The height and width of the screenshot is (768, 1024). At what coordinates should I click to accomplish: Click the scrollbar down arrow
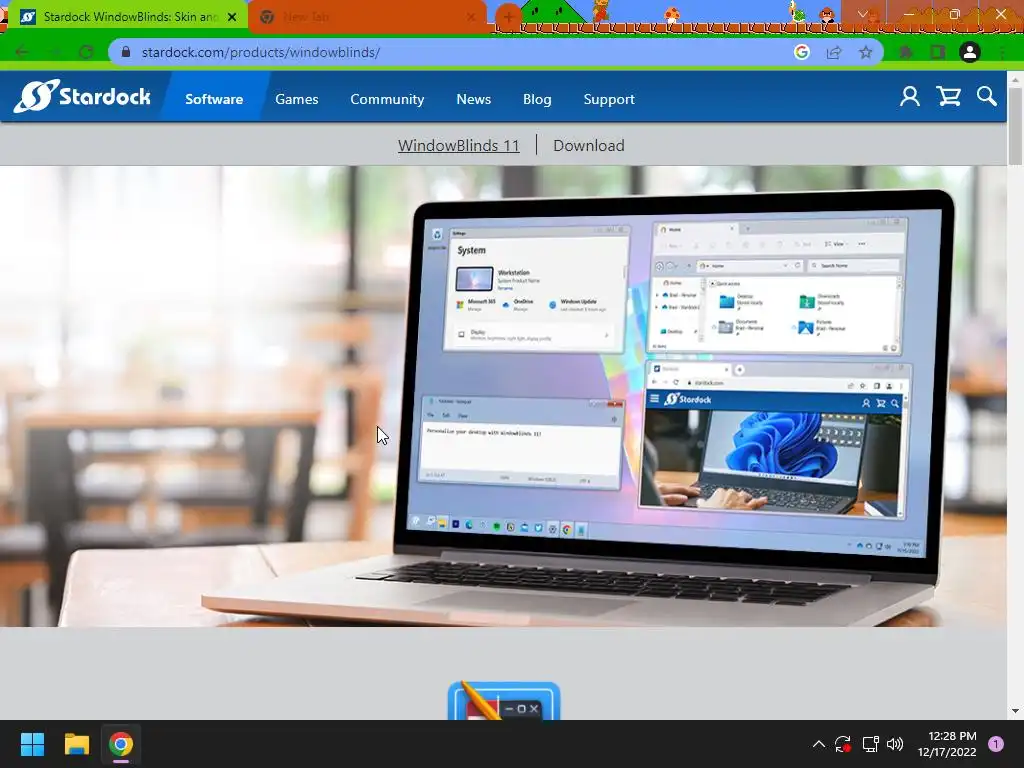tap(1015, 711)
